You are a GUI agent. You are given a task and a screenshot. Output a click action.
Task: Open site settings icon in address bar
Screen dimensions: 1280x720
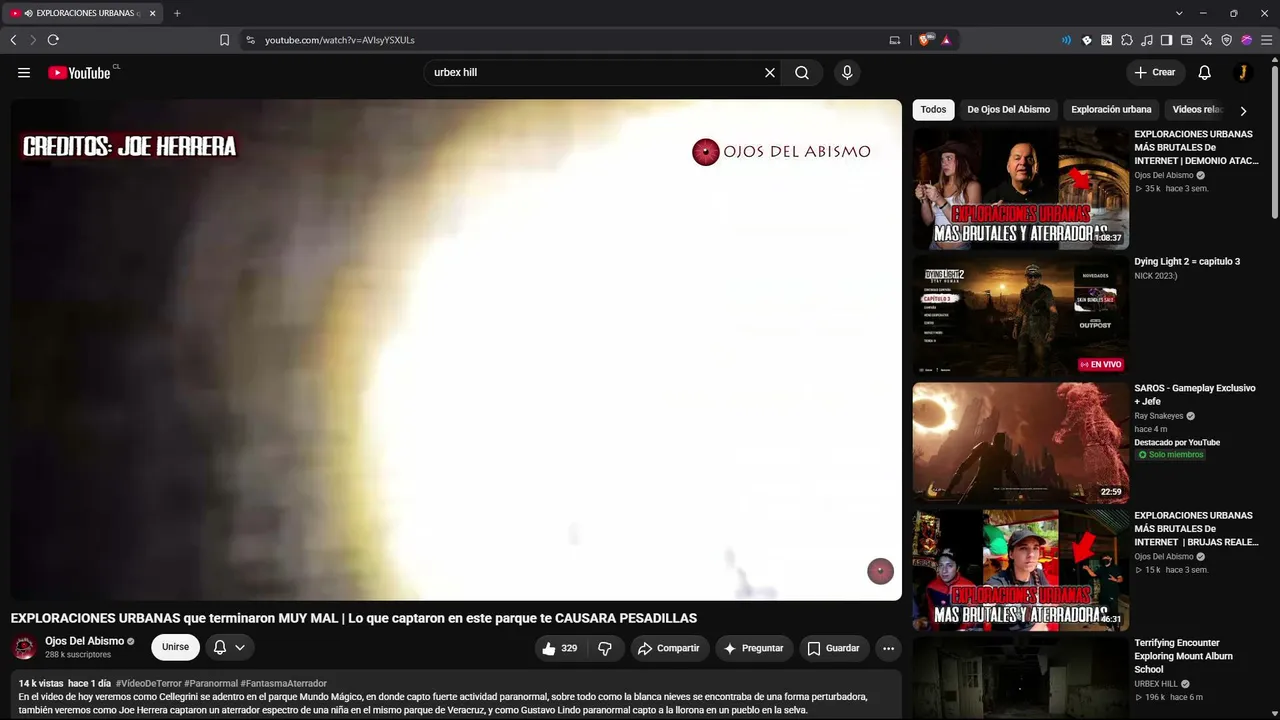click(x=251, y=40)
